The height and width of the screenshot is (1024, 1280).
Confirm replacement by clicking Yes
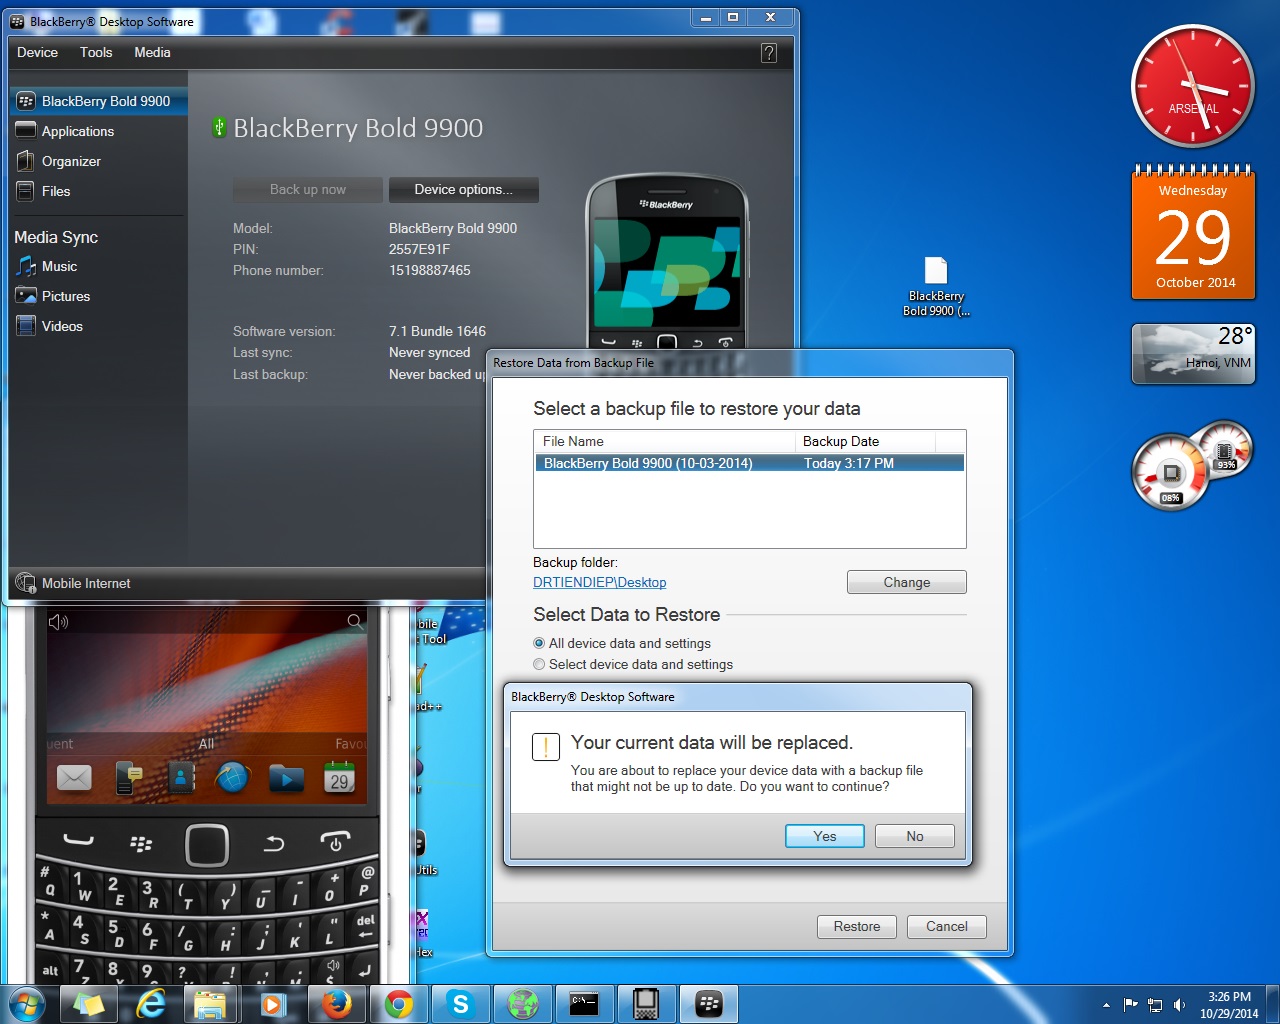pyautogui.click(x=824, y=836)
